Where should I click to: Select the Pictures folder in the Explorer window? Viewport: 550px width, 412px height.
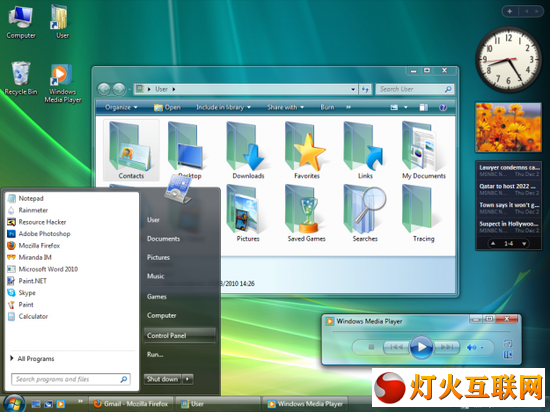(x=248, y=213)
